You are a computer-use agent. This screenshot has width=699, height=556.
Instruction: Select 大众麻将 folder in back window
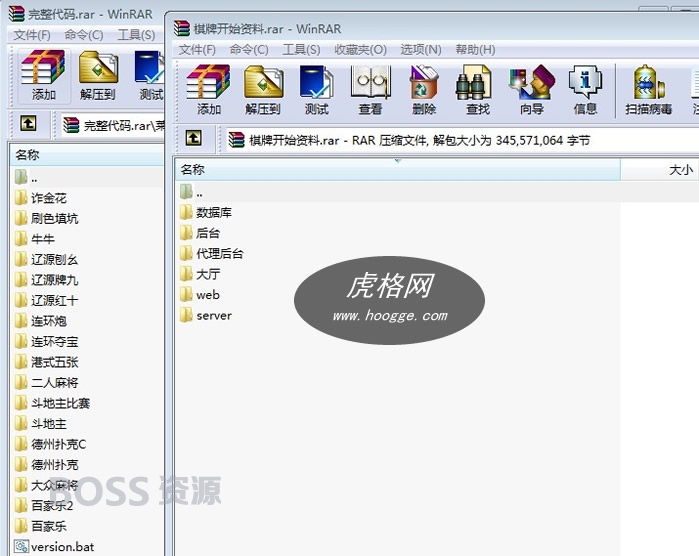click(46, 485)
